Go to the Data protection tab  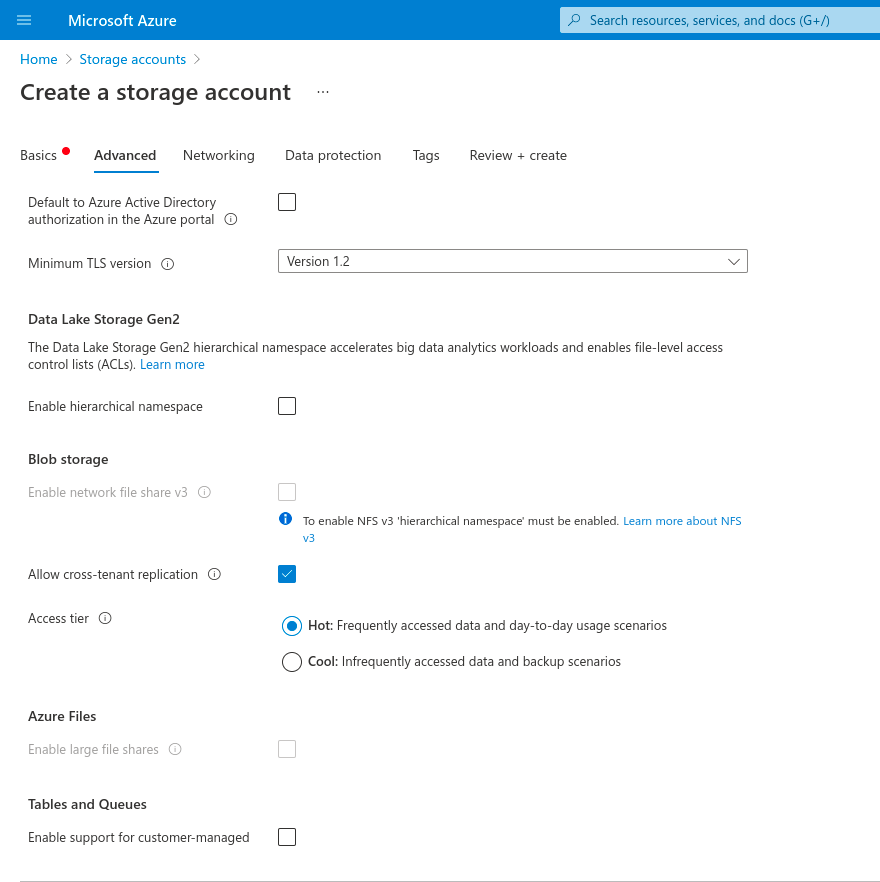(333, 155)
